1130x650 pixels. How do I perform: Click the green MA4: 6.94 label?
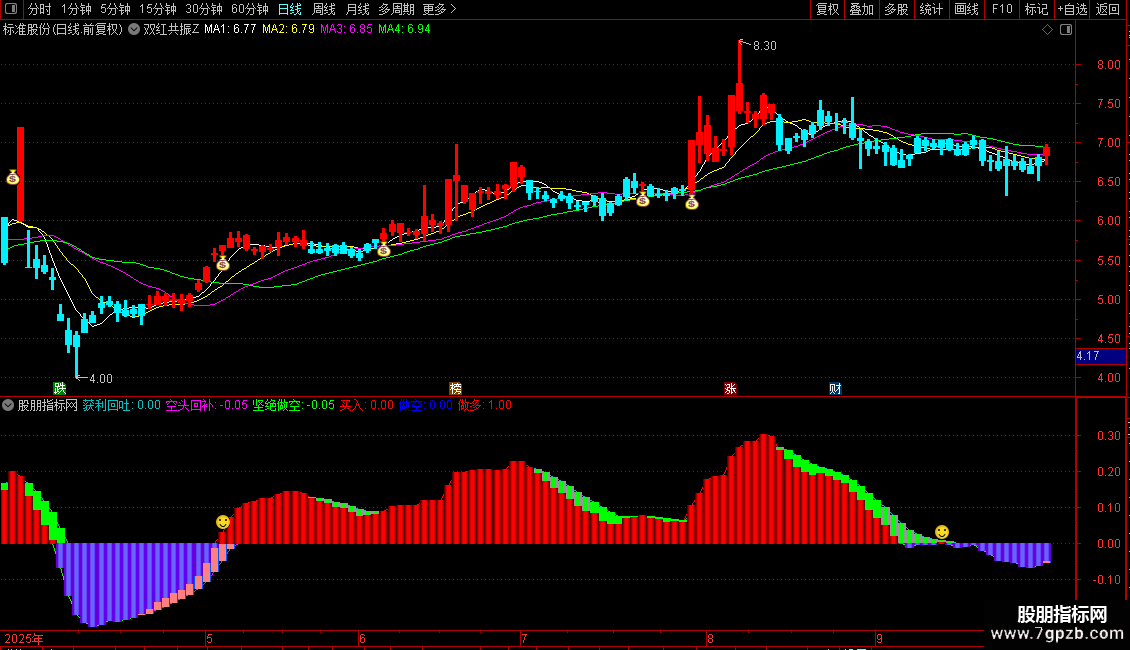pos(404,30)
